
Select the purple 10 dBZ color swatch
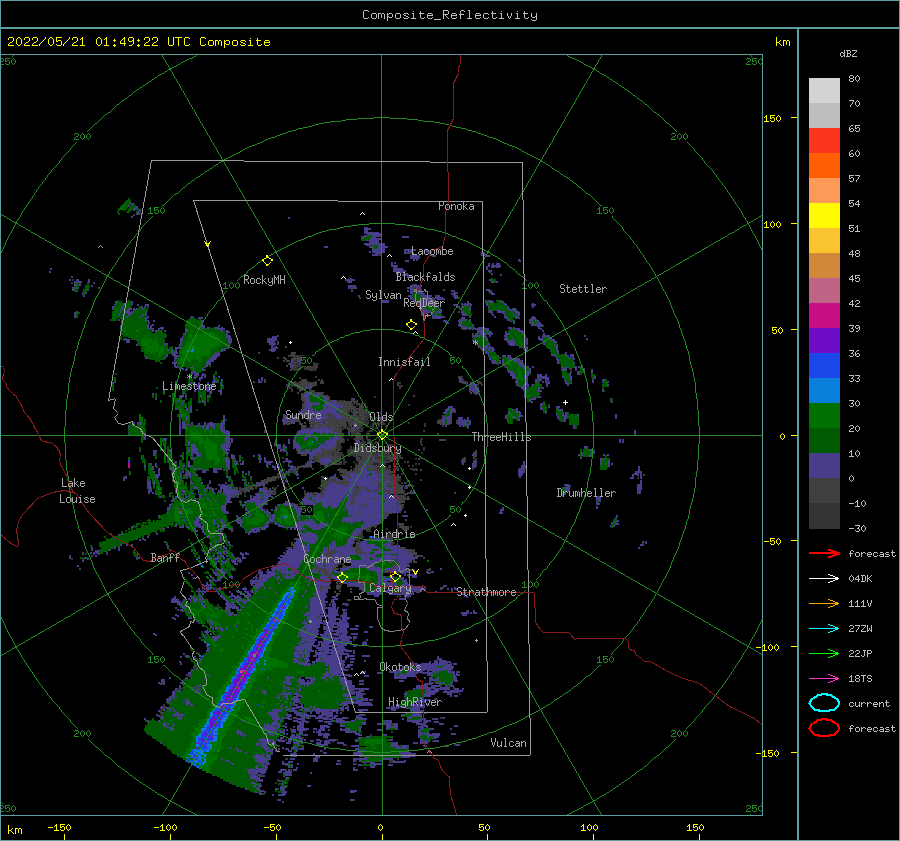point(824,466)
